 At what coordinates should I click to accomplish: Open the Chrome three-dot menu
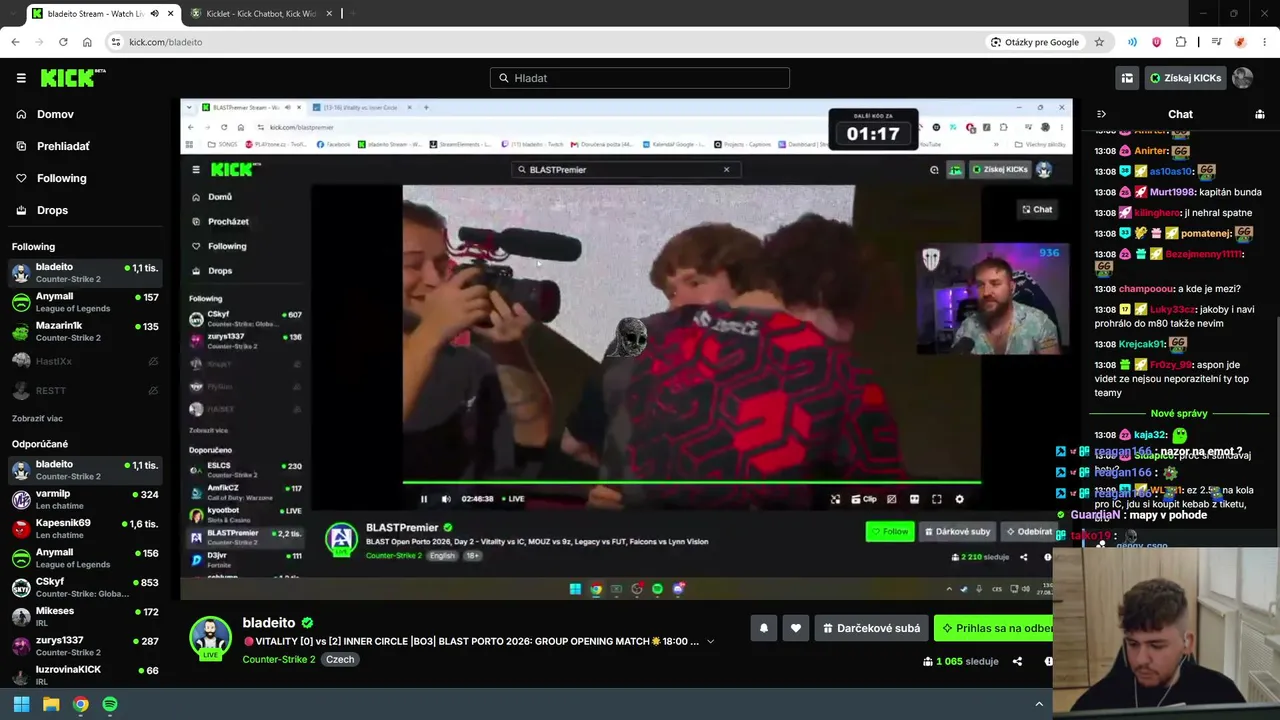[x=1265, y=42]
